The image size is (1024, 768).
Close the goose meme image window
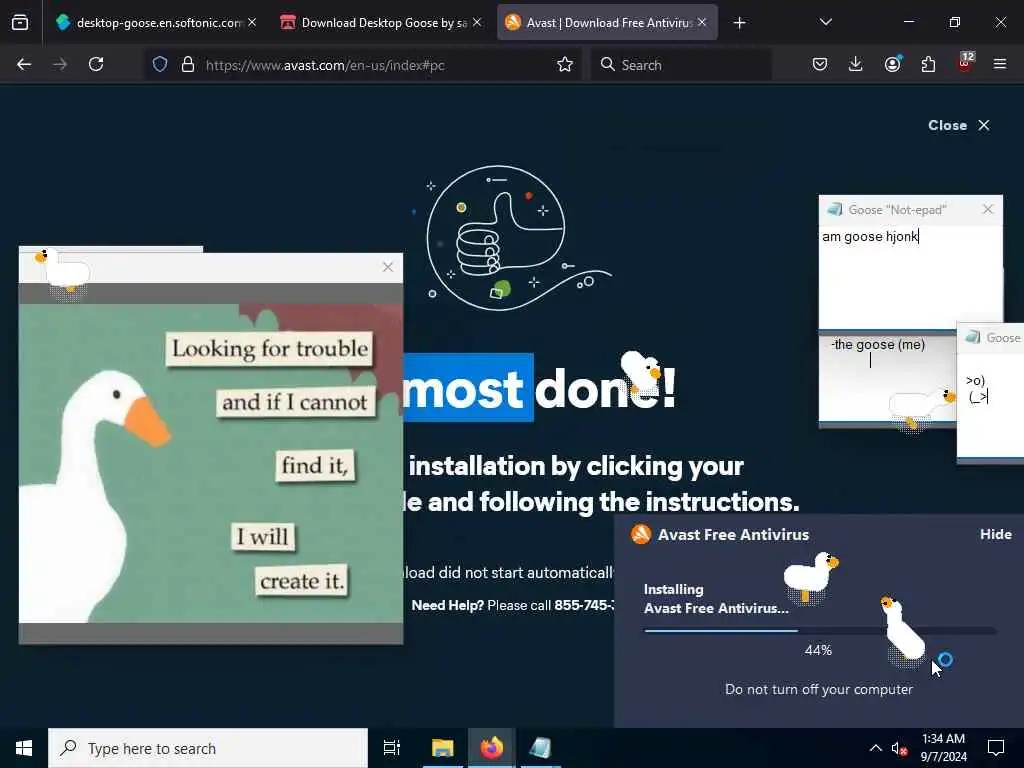(388, 266)
